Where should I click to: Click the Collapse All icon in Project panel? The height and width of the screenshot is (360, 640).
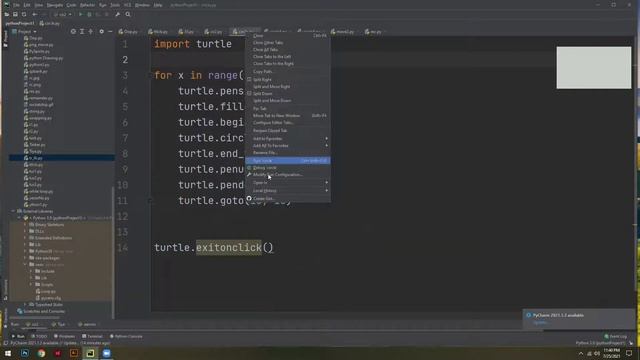(91, 31)
